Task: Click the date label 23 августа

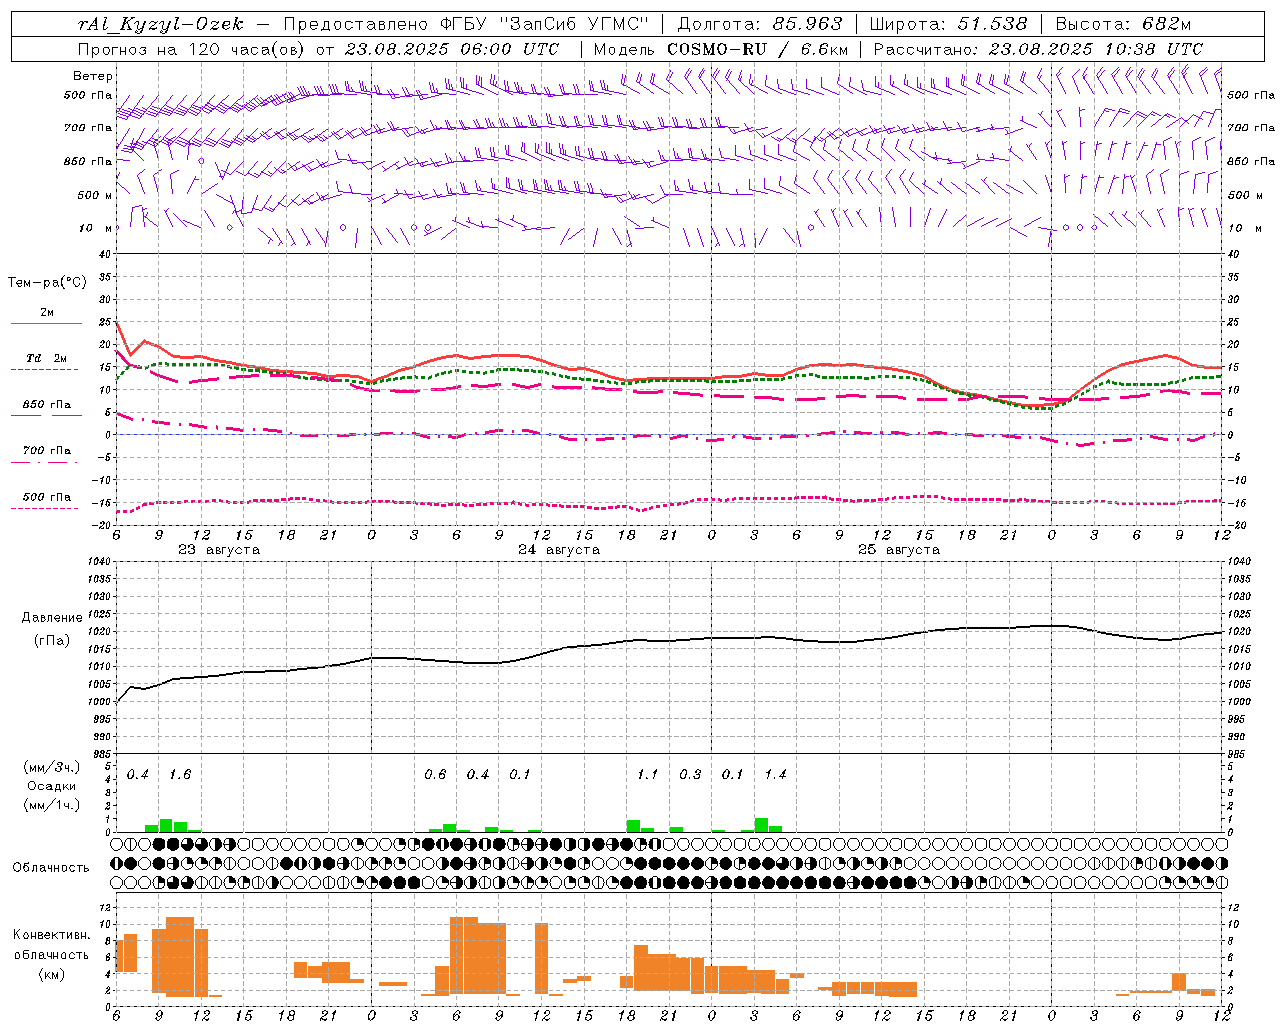Action: pos(219,550)
